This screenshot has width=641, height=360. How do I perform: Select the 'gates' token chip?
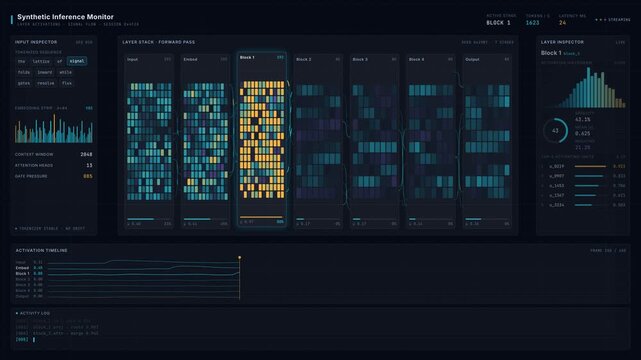24,83
